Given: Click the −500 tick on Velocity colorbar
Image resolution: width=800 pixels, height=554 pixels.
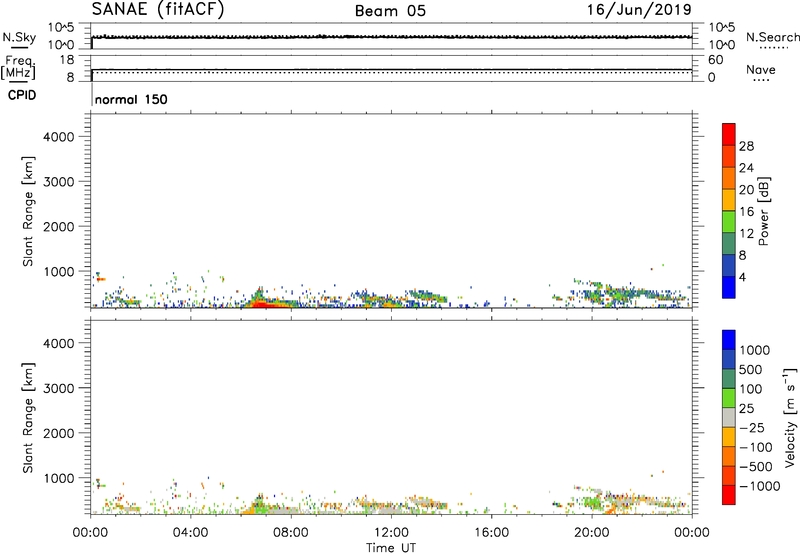Looking at the screenshot, I should click(x=756, y=467).
